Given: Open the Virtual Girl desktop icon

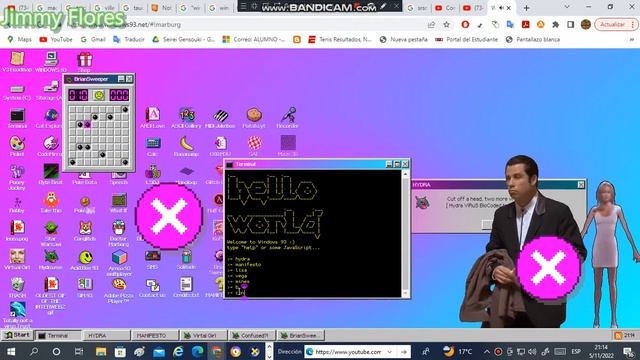Looking at the screenshot, I should pos(17,260).
